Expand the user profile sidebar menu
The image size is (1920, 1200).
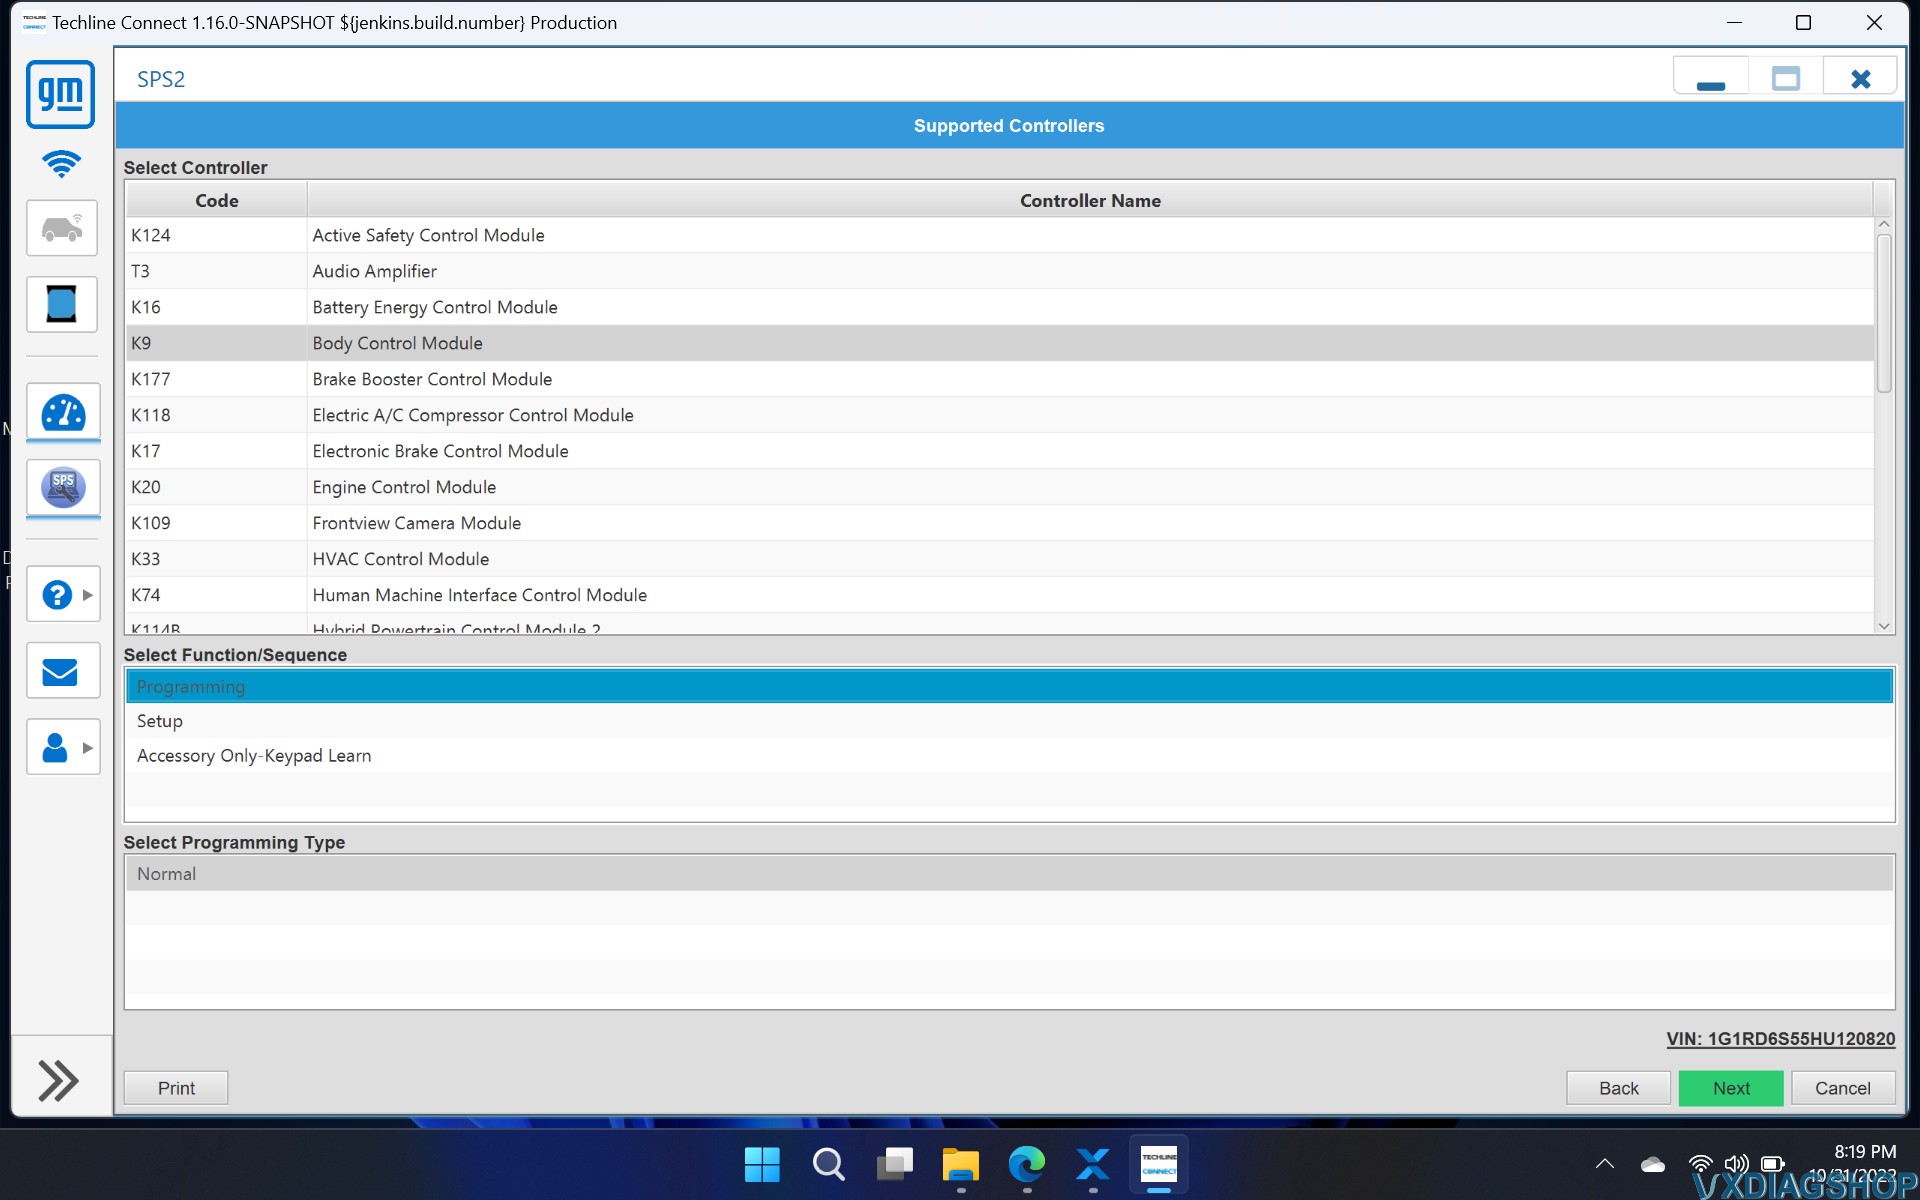point(62,748)
